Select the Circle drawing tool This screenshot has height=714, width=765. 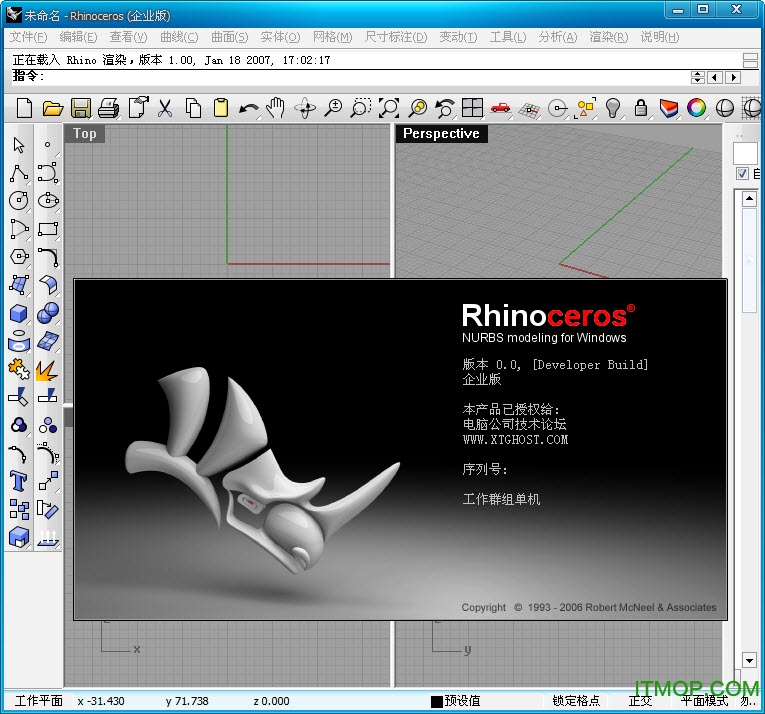tap(19, 201)
